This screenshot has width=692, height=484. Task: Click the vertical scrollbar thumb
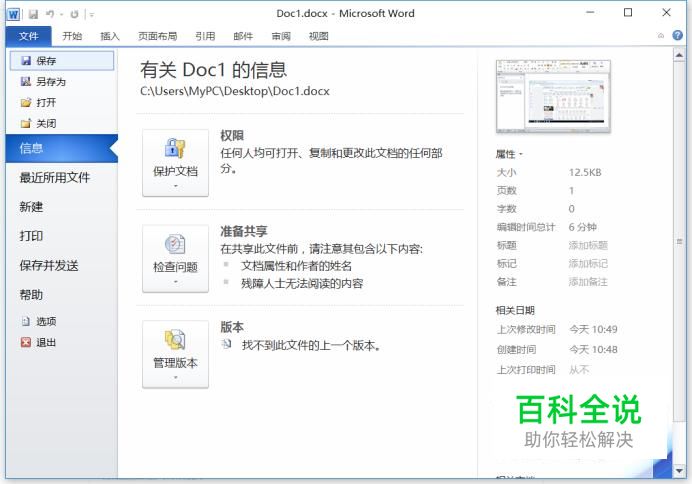[679, 241]
